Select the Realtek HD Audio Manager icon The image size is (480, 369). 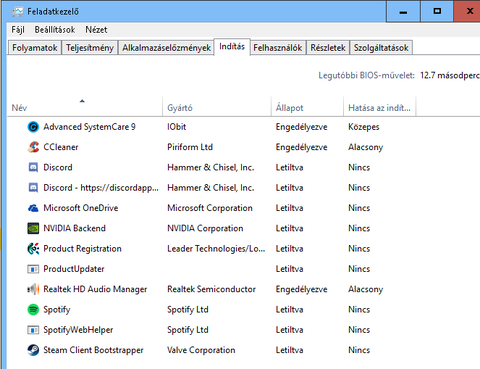click(x=33, y=289)
